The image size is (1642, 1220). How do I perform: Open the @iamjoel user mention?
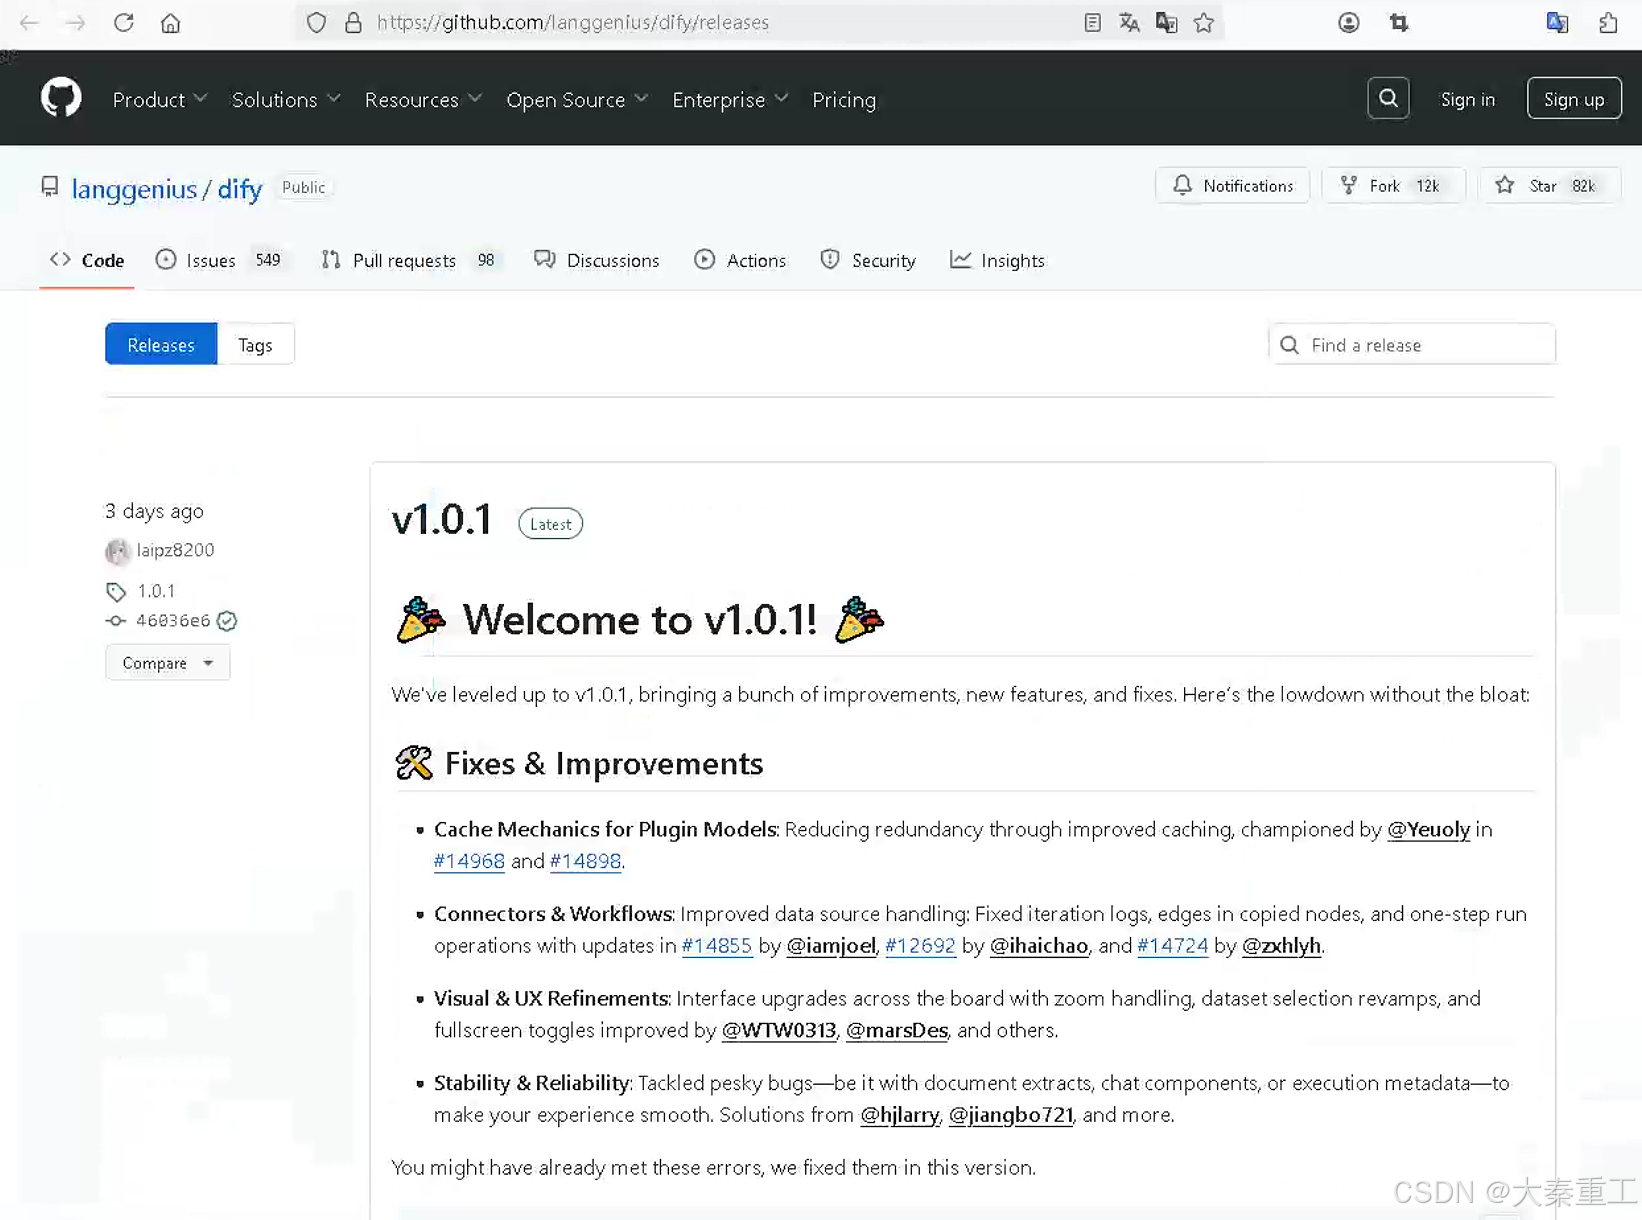coord(831,945)
